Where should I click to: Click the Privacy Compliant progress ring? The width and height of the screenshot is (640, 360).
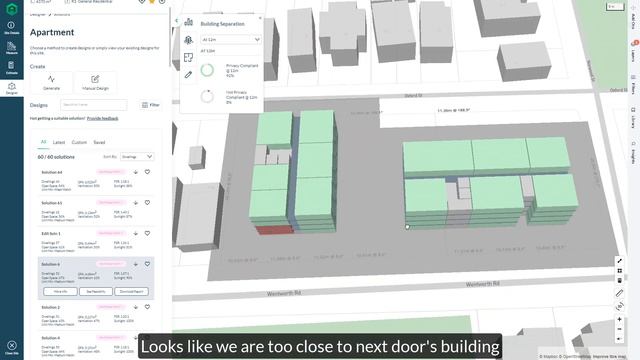point(207,70)
